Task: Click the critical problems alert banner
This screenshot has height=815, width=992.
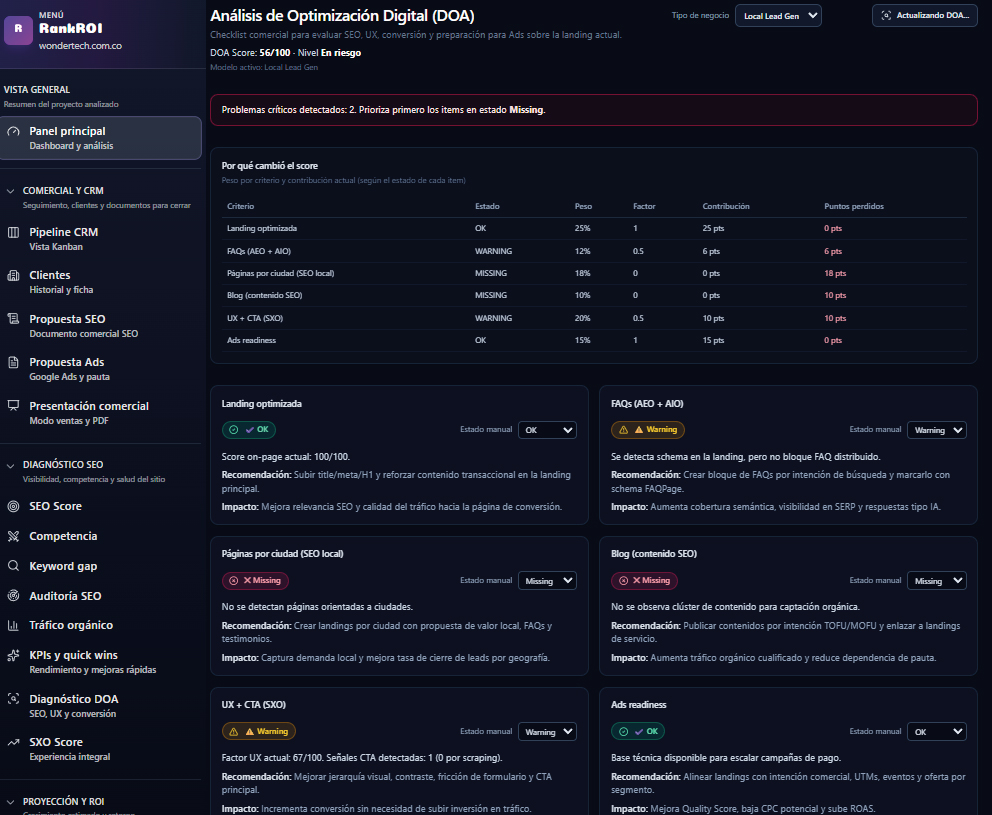Action: click(x=593, y=110)
